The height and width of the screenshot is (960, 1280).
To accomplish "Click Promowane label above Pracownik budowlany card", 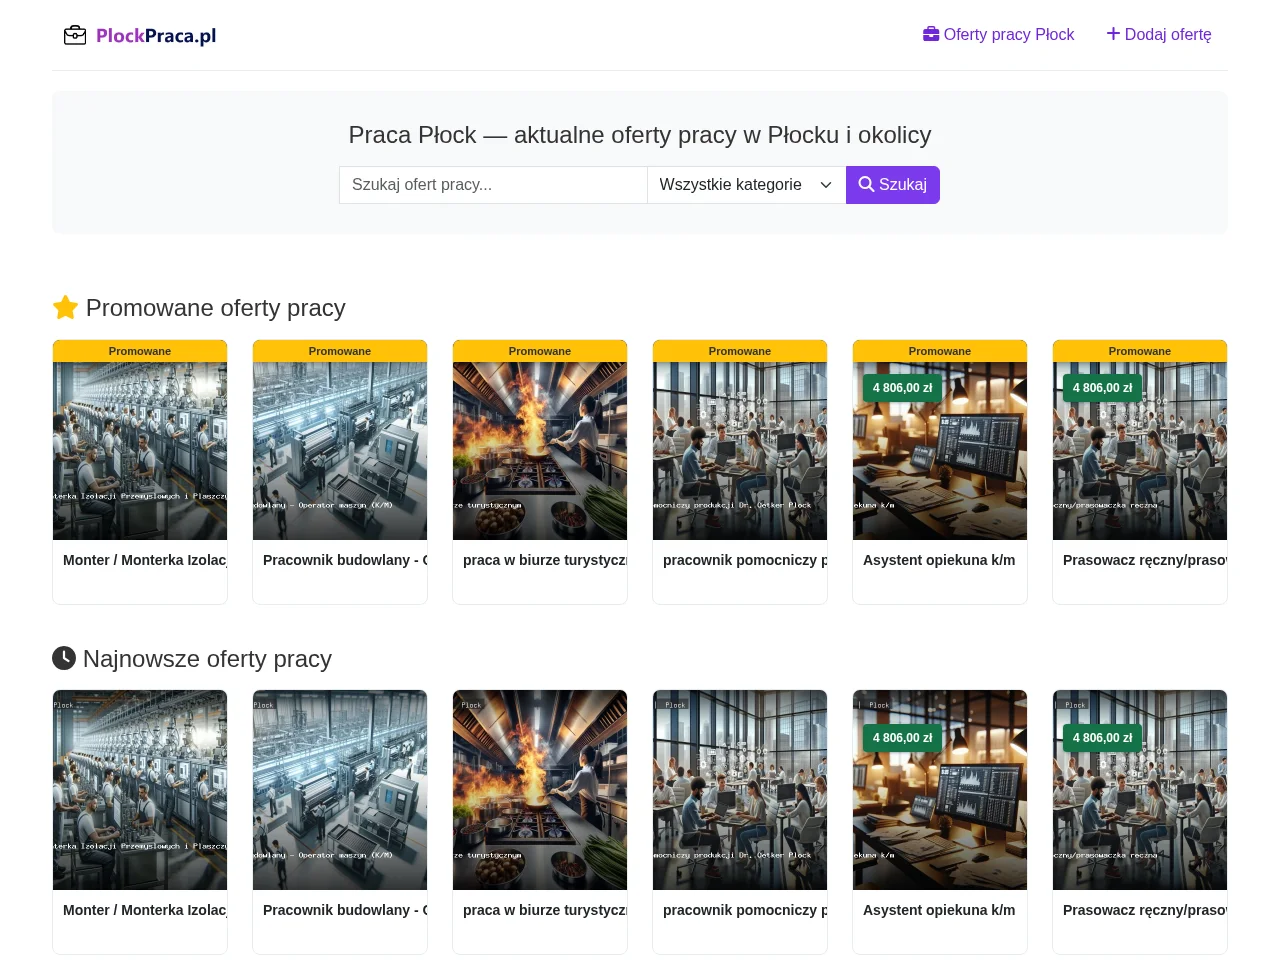I will point(340,351).
